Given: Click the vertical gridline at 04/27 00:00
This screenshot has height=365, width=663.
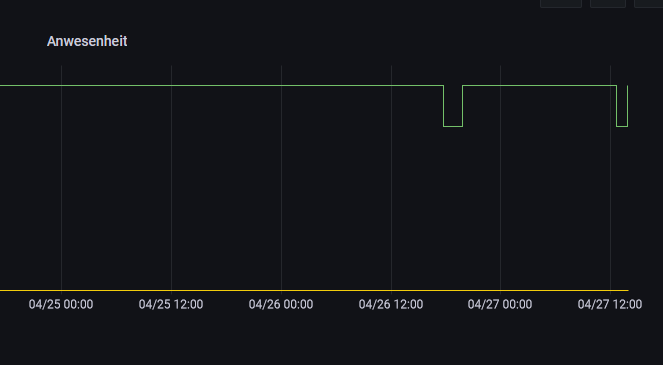Looking at the screenshot, I should 501,178.
